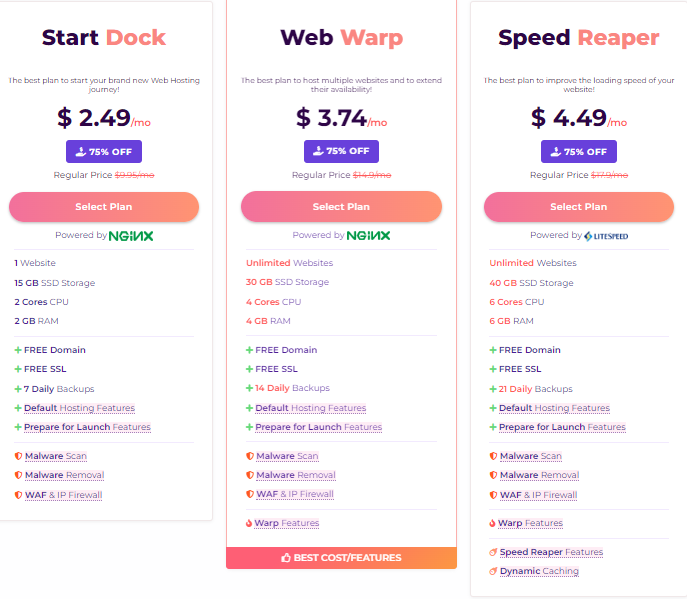Select the Speed Reaper plan
The width and height of the screenshot is (687, 599).
pyautogui.click(x=579, y=207)
